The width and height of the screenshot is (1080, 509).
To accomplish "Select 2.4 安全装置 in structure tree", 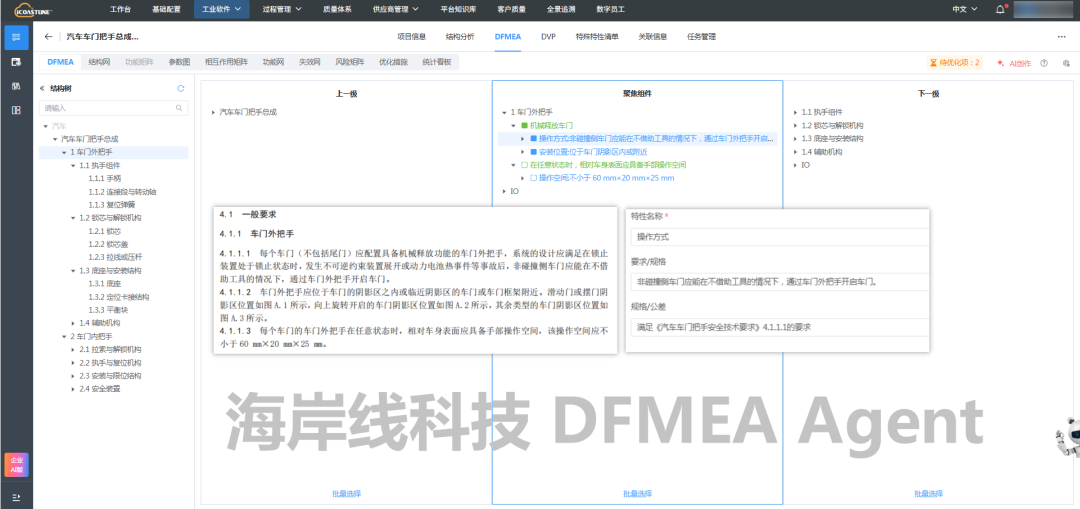I will click(x=99, y=388).
